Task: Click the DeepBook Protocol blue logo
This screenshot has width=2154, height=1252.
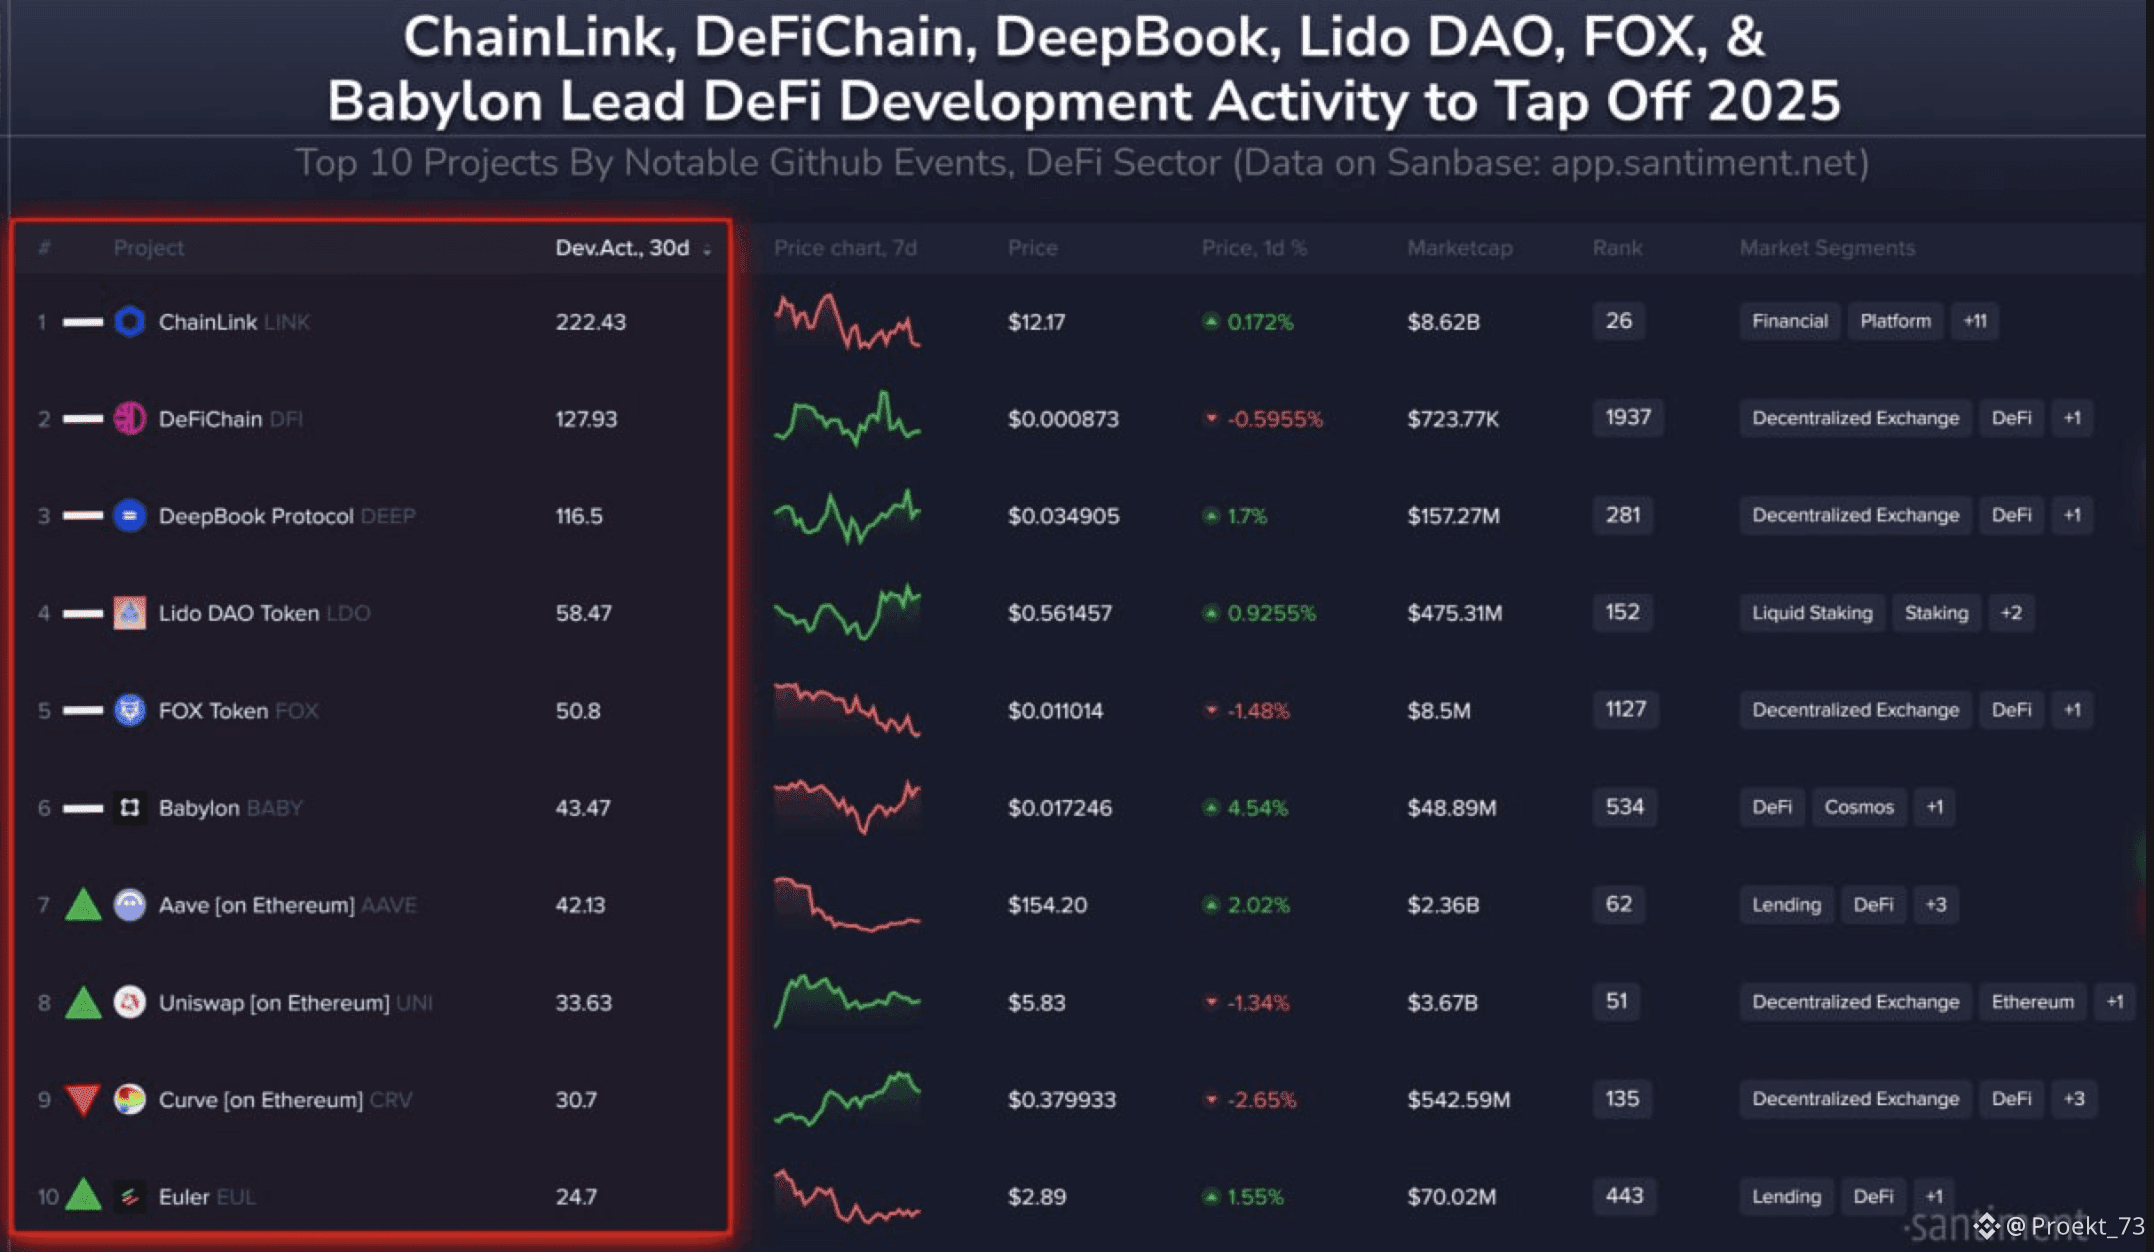Action: 130,516
